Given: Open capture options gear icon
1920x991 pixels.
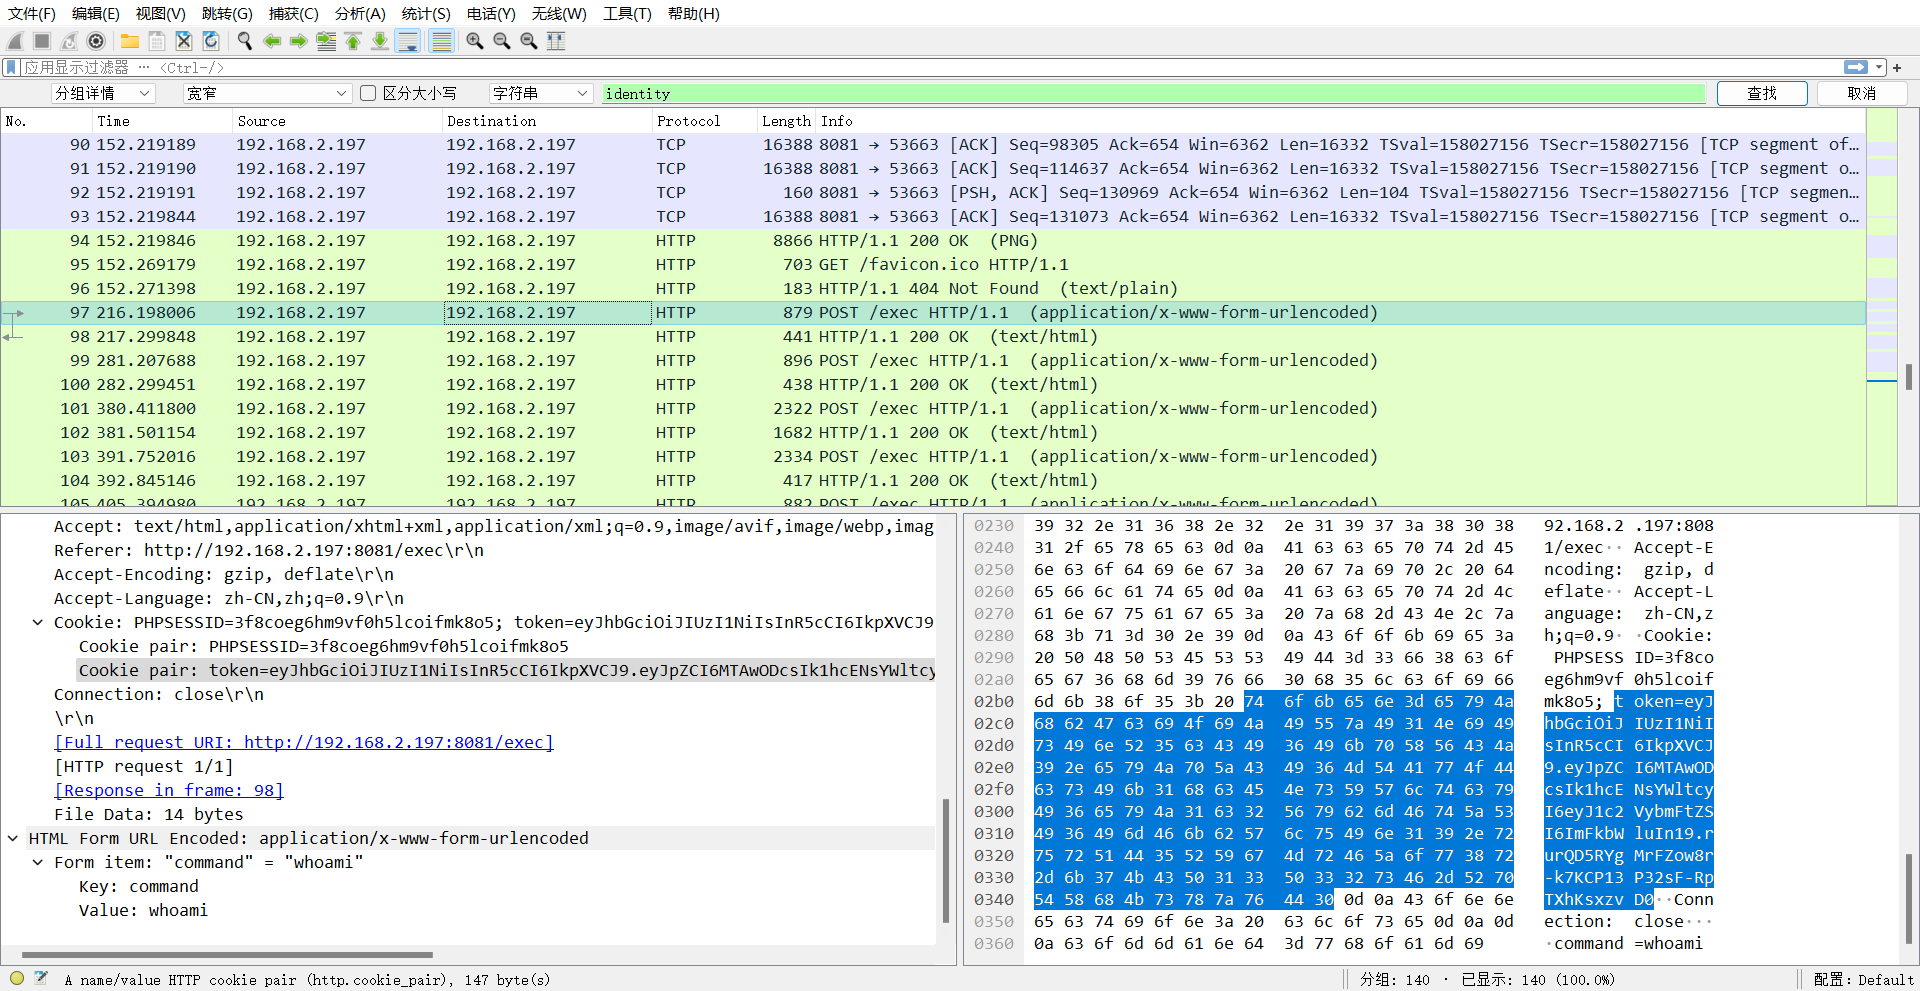Looking at the screenshot, I should (x=96, y=41).
